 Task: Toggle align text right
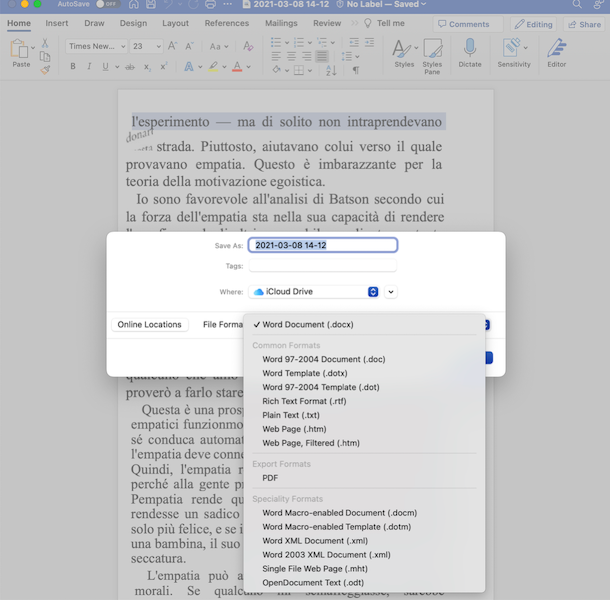pos(307,56)
